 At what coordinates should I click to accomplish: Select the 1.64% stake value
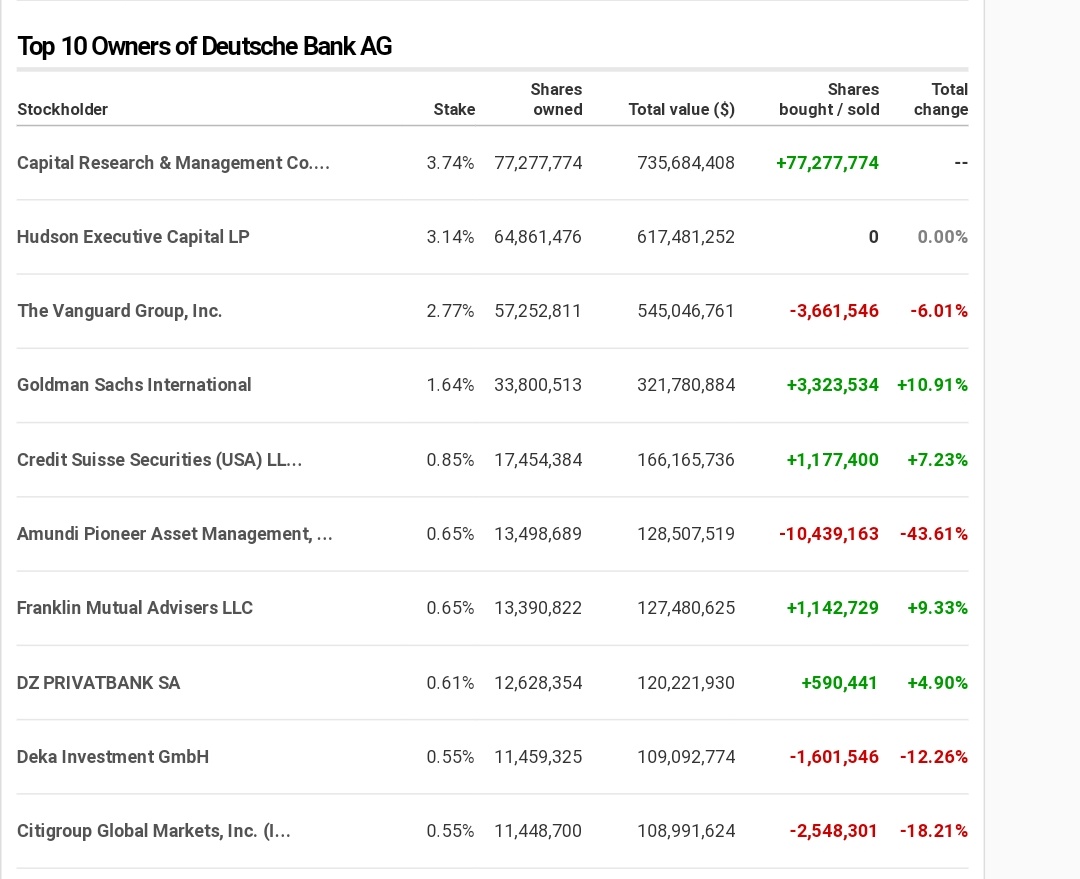[450, 384]
